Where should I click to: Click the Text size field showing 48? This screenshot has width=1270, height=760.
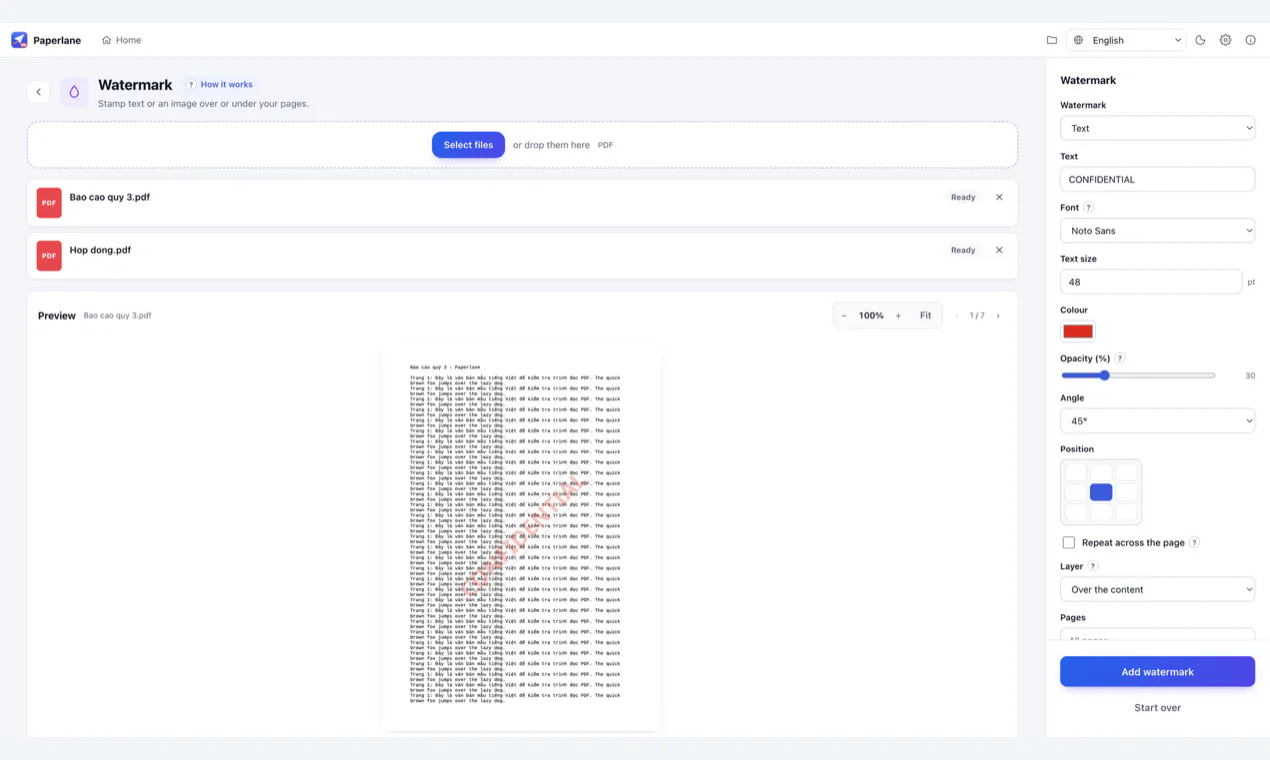click(1150, 282)
